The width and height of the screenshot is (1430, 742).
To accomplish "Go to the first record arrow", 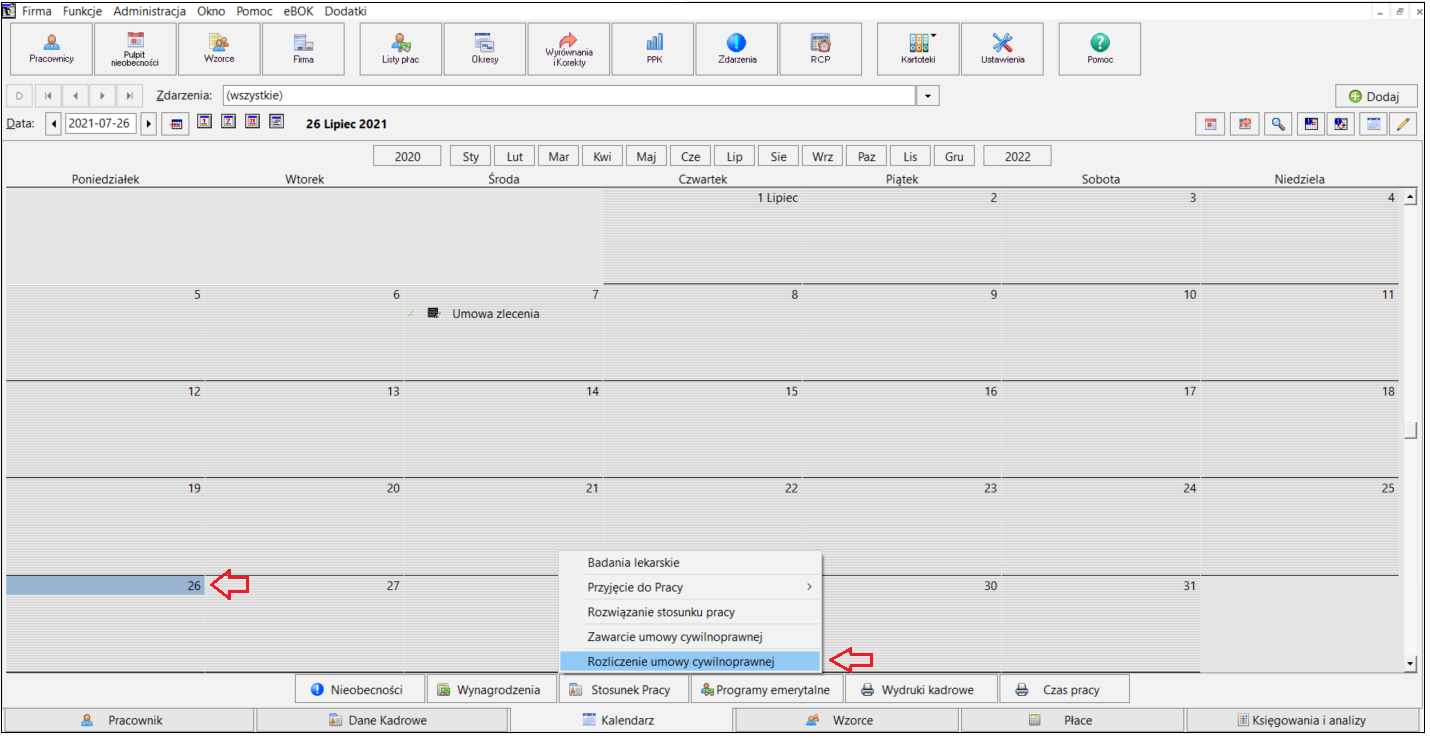I will pos(48,96).
